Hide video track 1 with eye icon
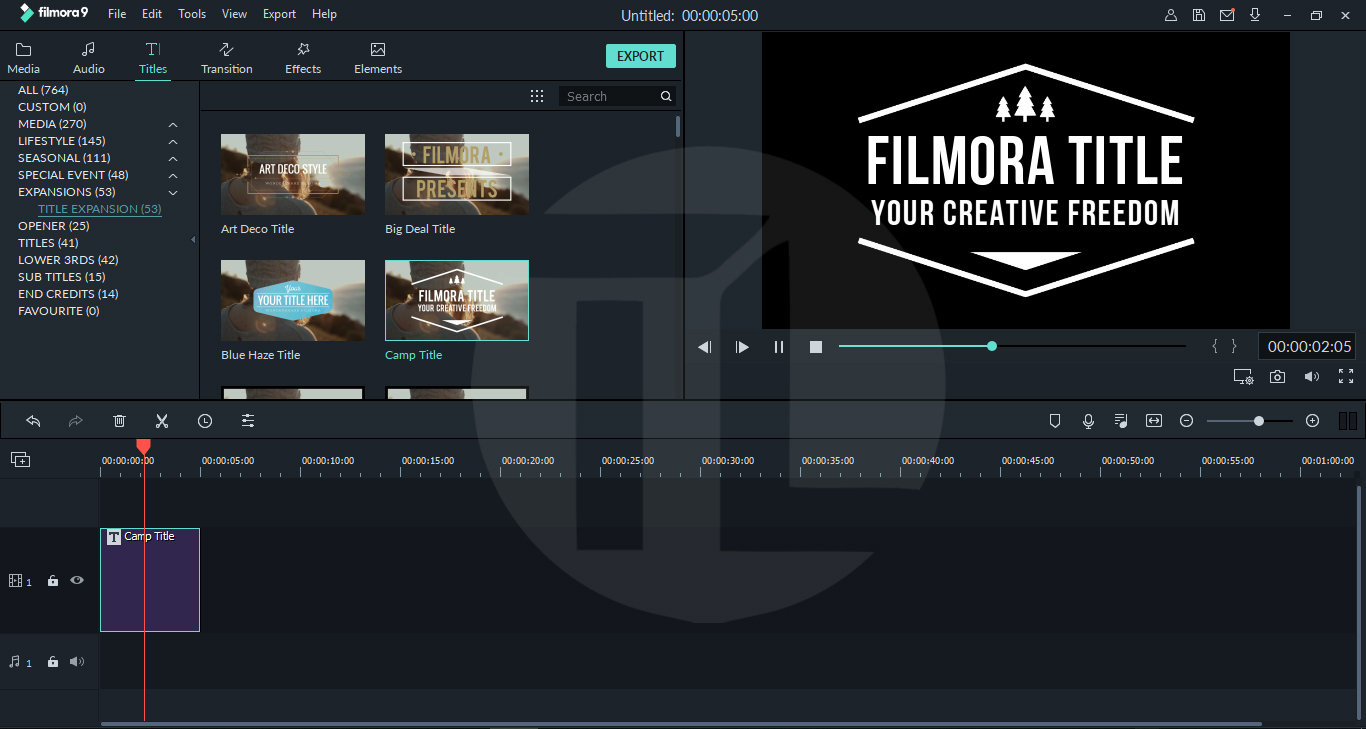 pos(77,580)
